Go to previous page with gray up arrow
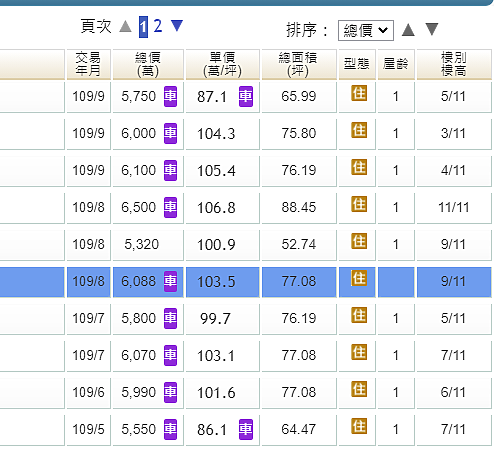Screen dimensions: 494x450 click(125, 26)
